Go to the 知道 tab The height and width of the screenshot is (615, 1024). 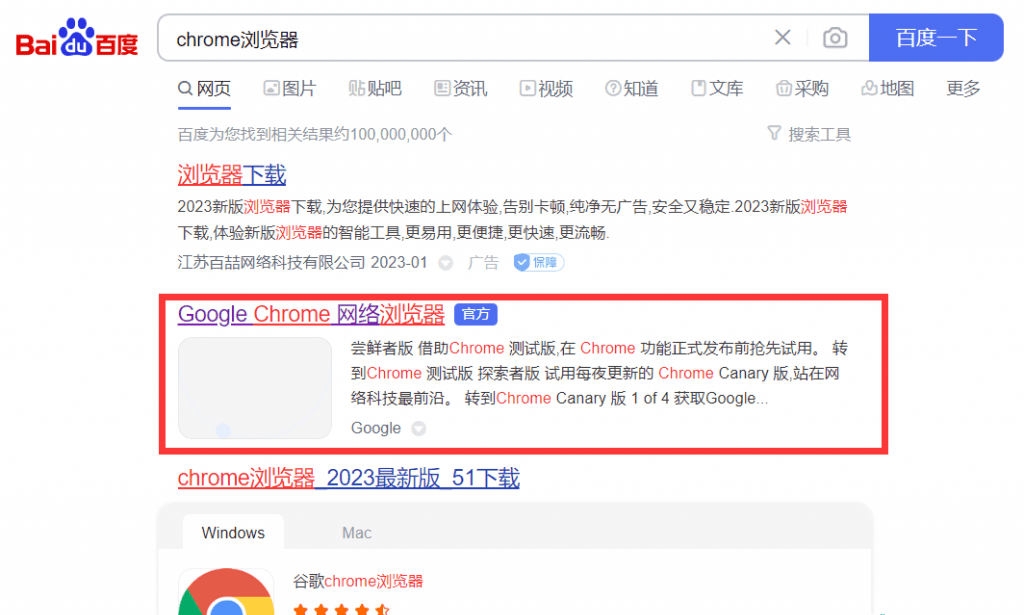[632, 89]
